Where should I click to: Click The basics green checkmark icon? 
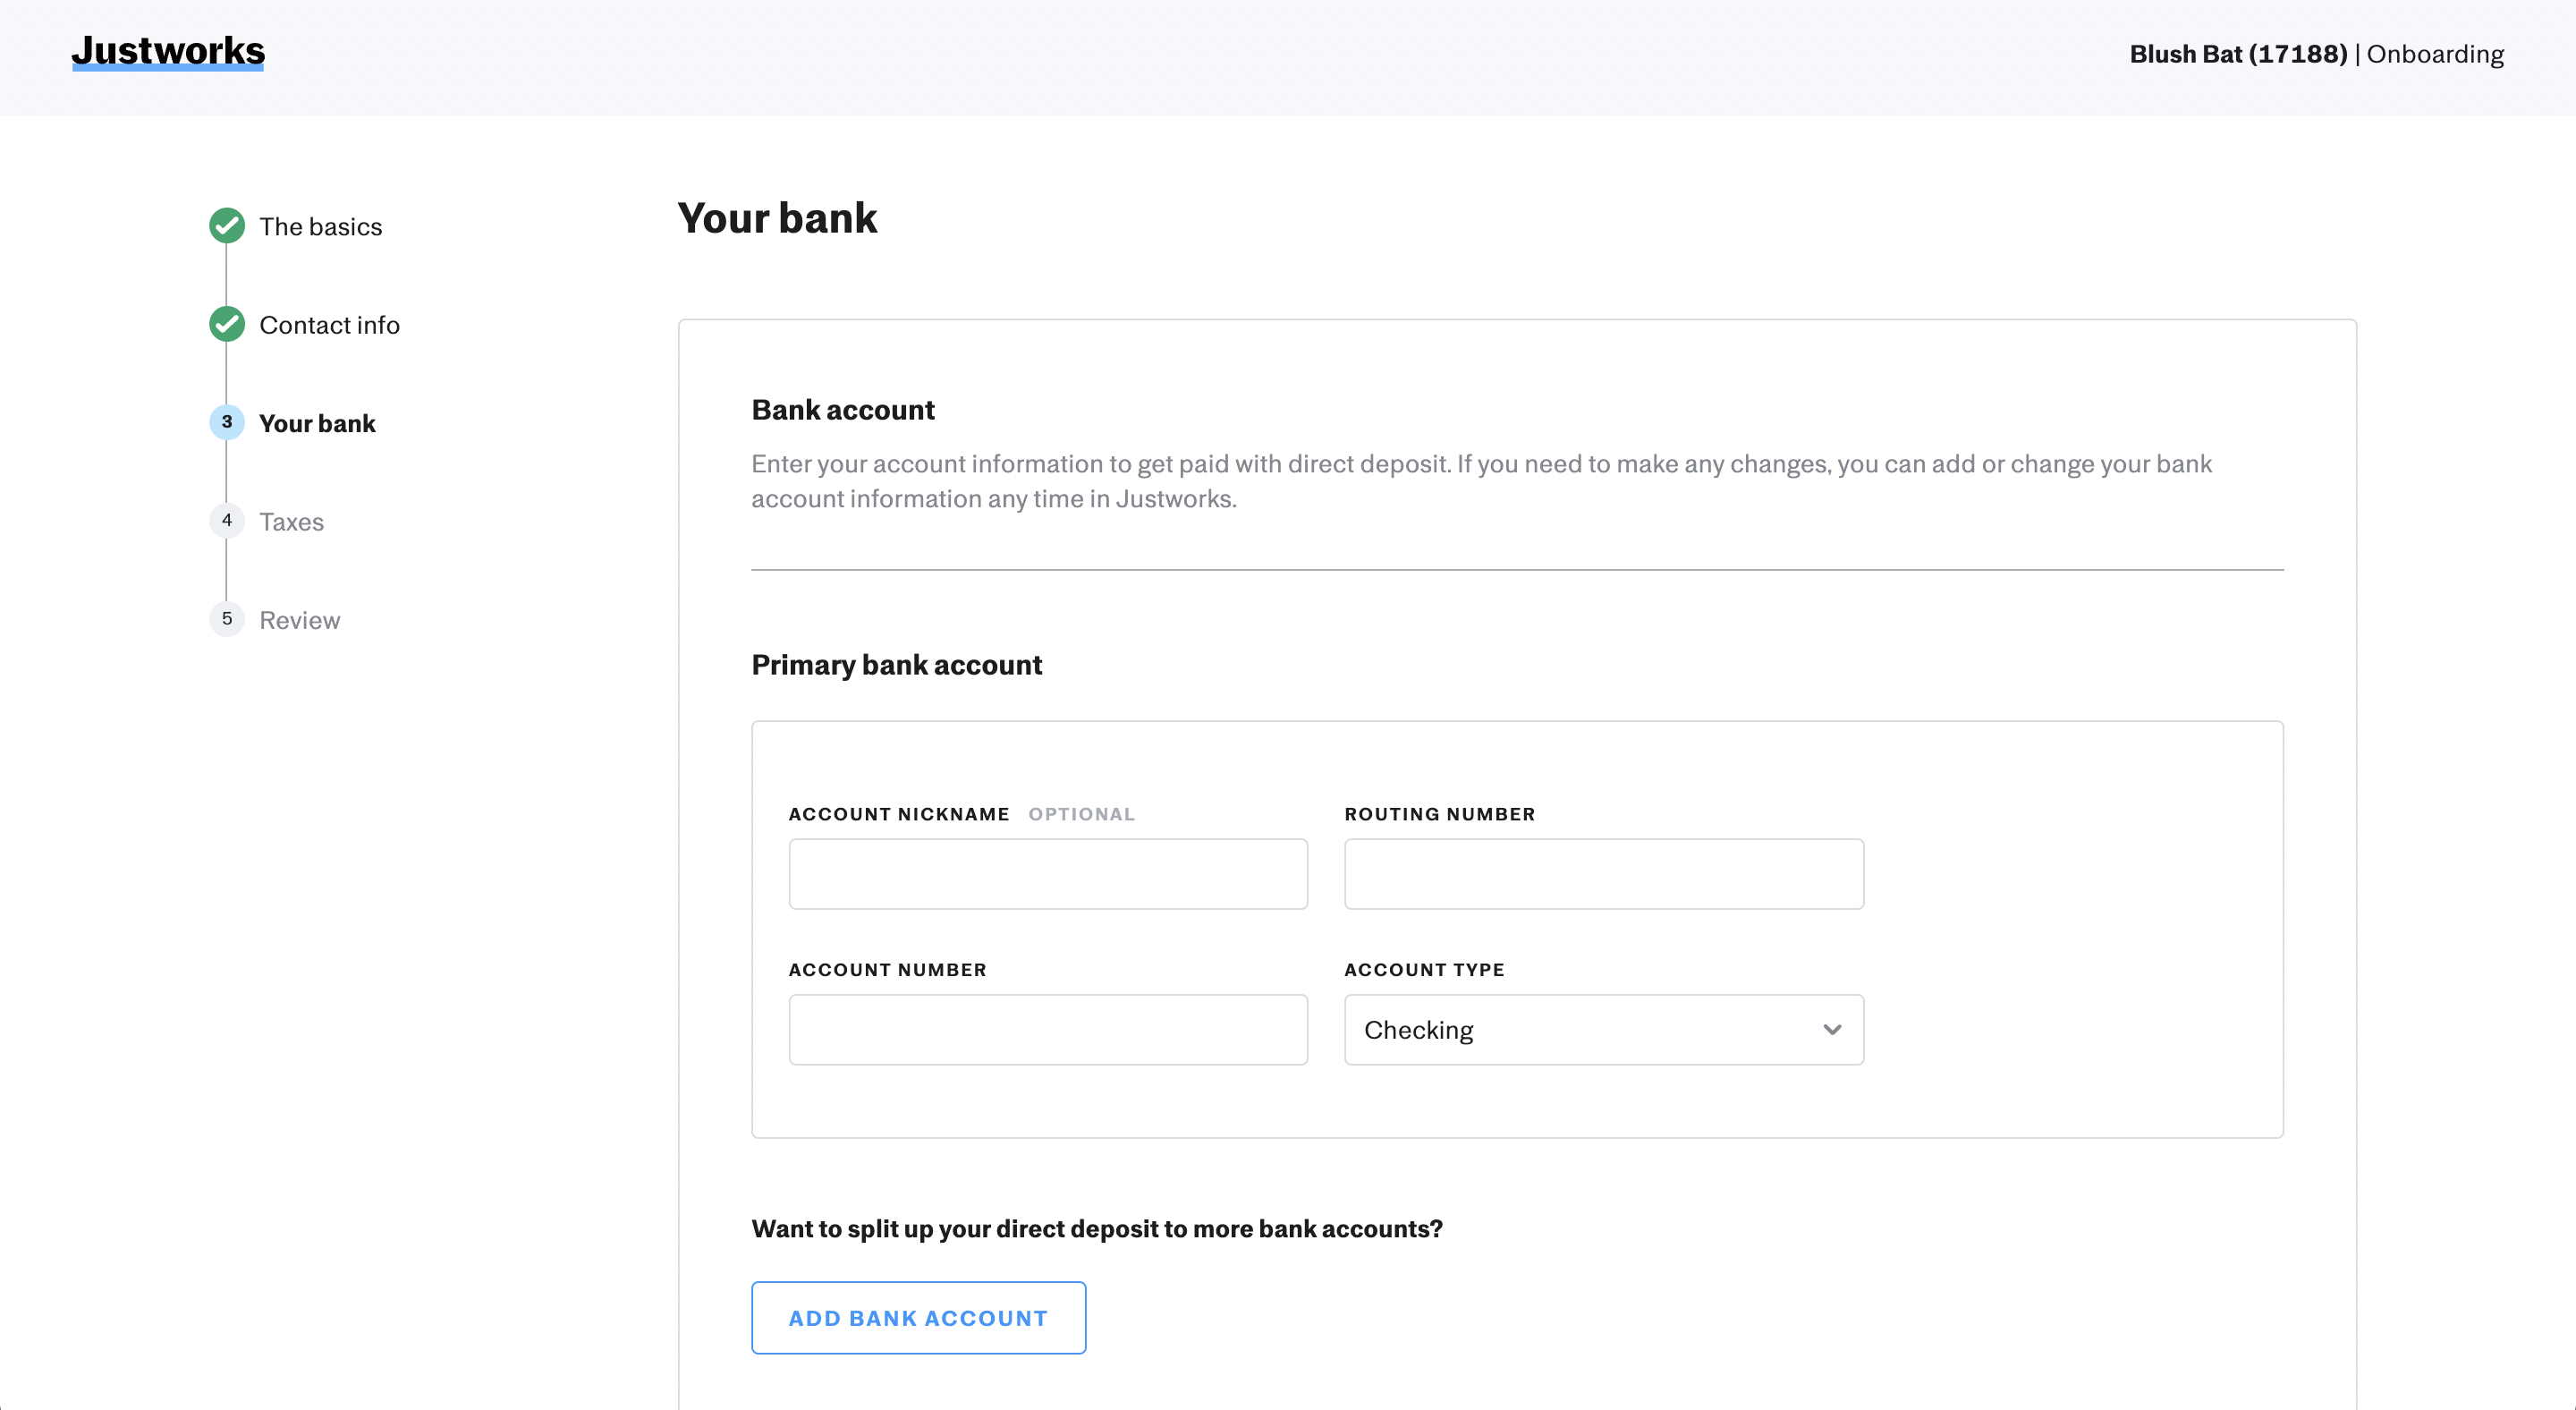click(227, 226)
